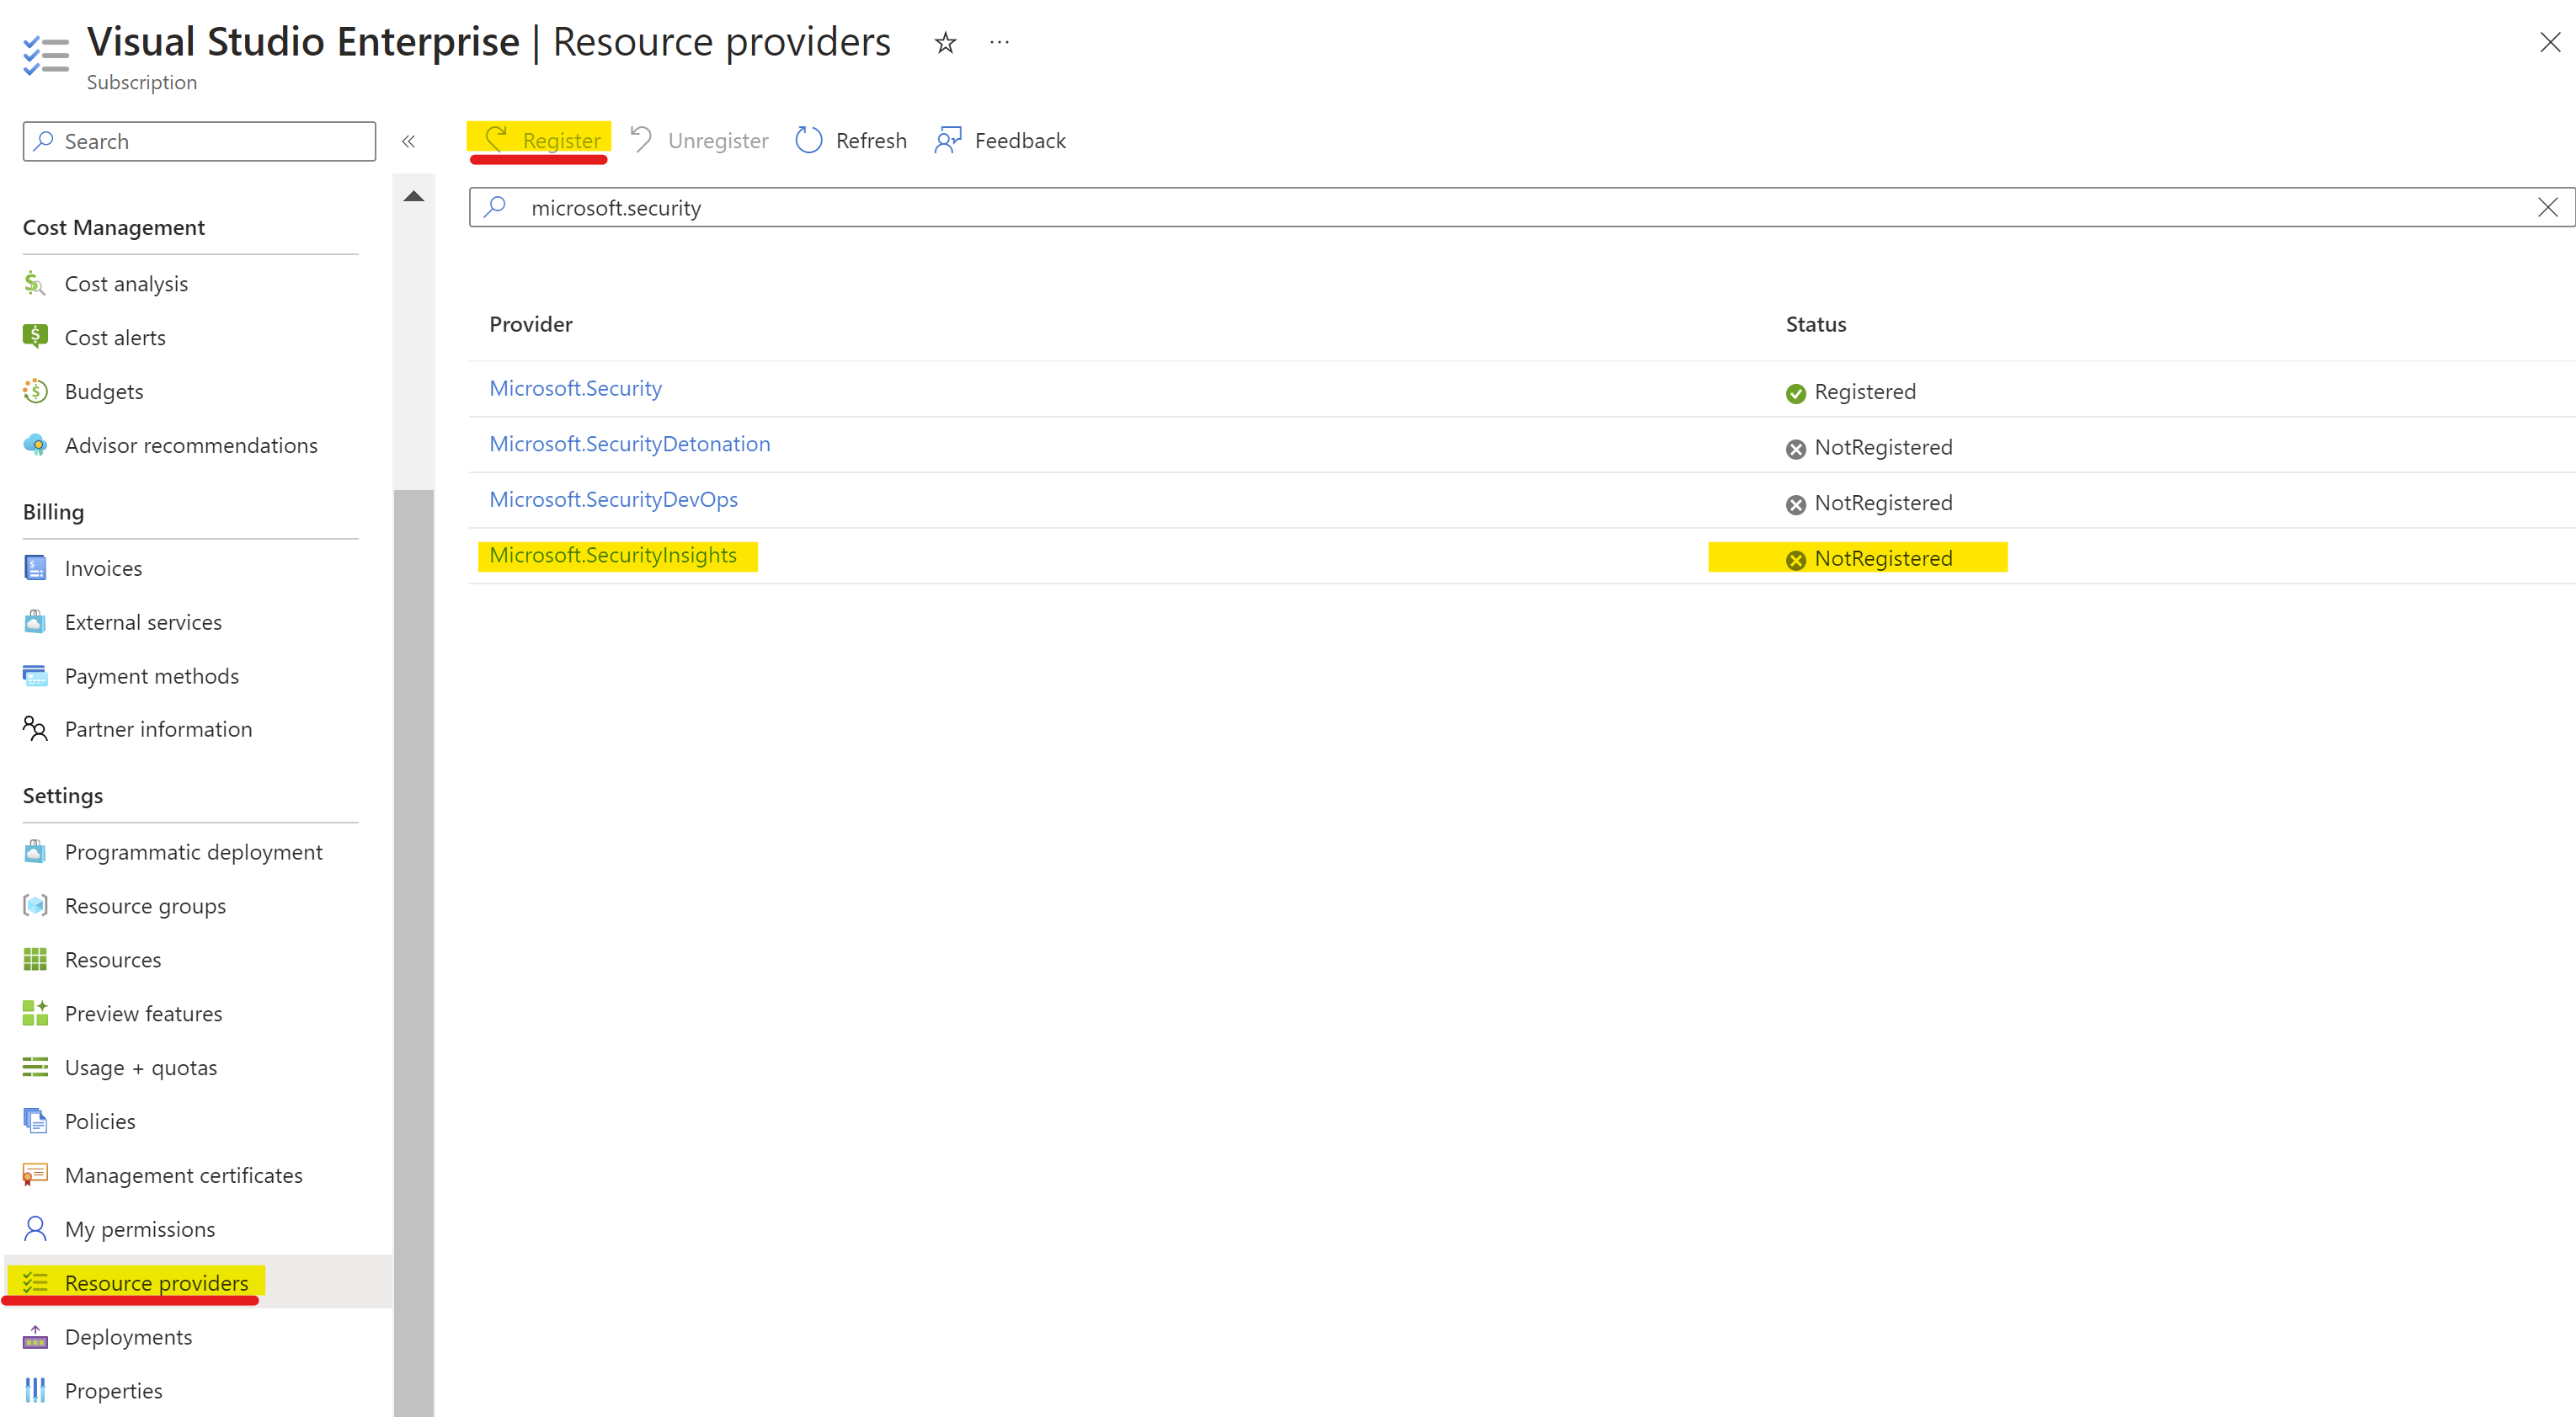Click the Partner information people icon
The height and width of the screenshot is (1417, 2576).
coord(35,729)
